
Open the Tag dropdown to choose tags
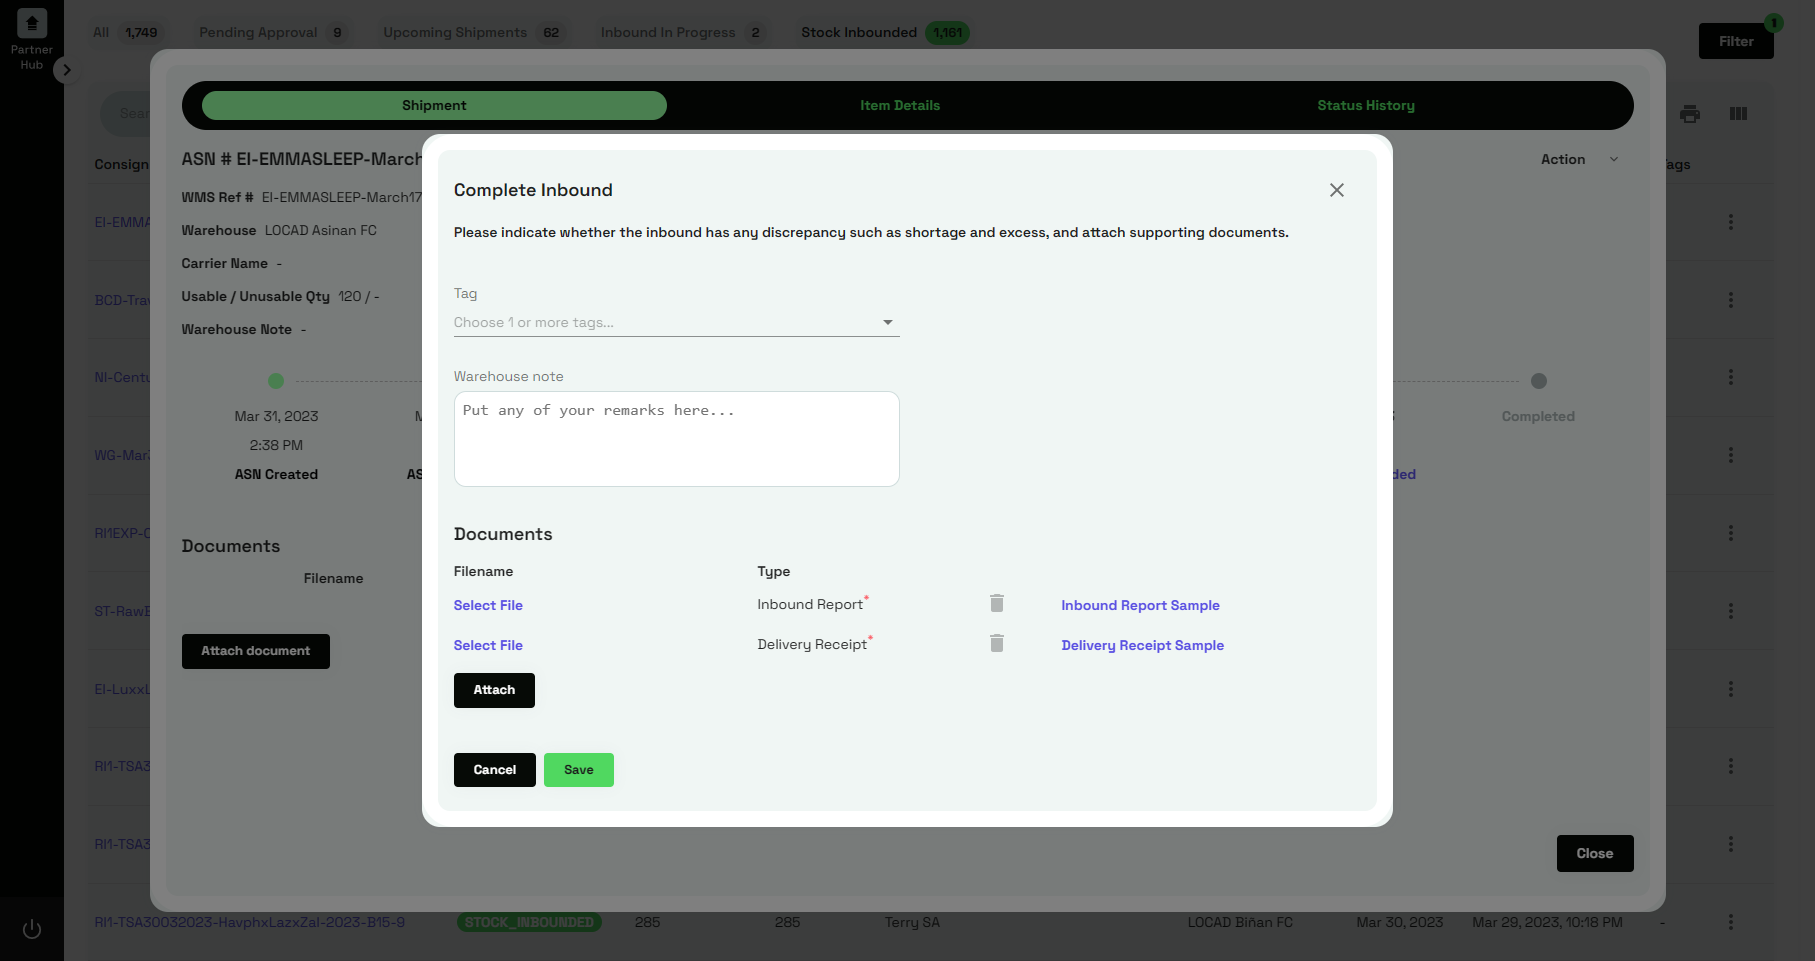[x=676, y=322]
